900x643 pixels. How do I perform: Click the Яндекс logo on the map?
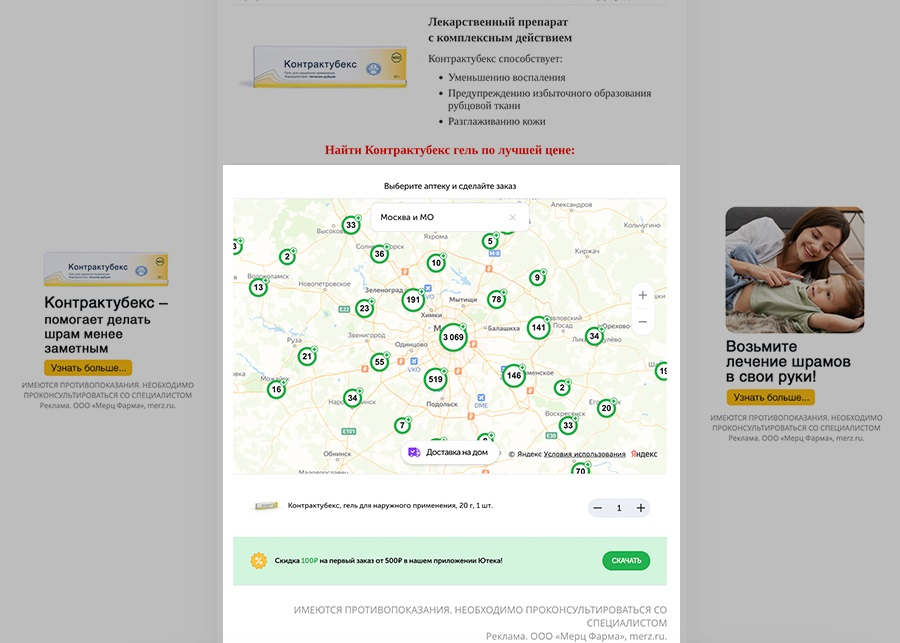[644, 454]
